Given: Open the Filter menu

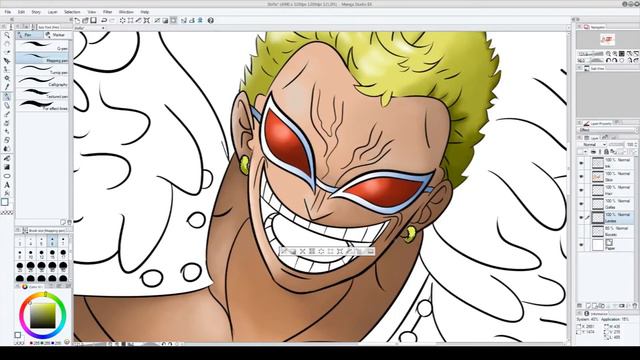Looking at the screenshot, I should click(107, 12).
